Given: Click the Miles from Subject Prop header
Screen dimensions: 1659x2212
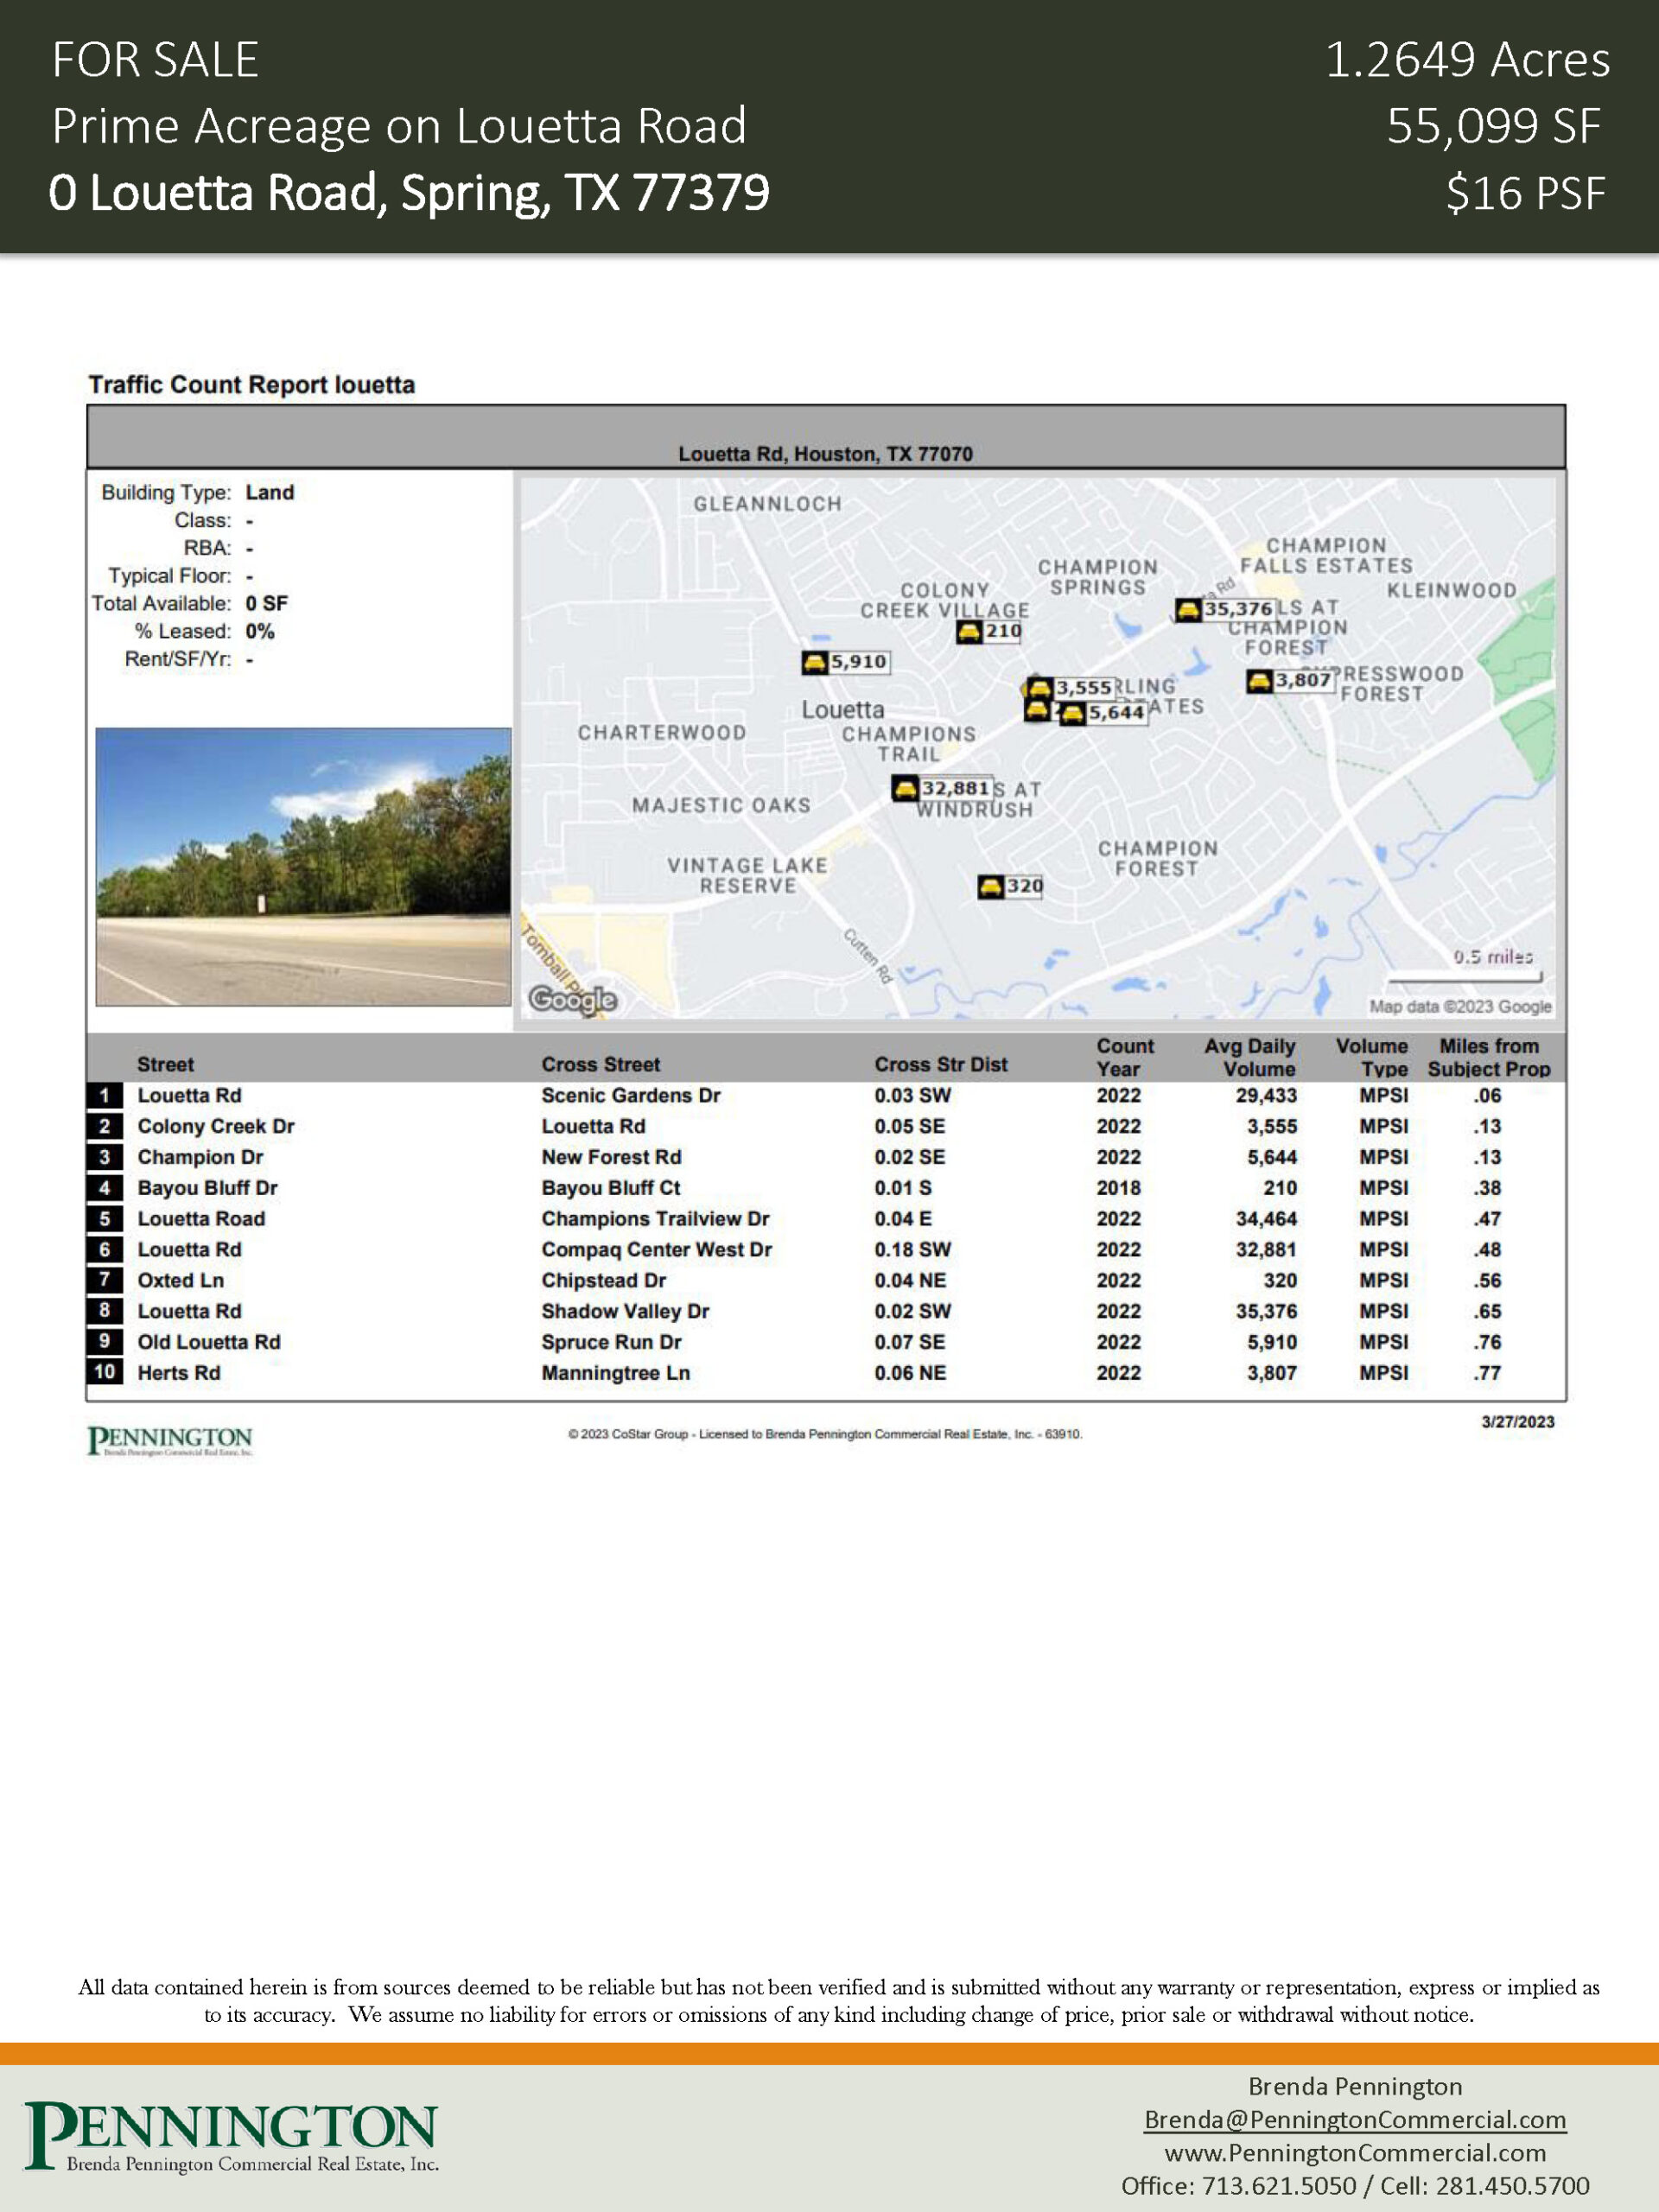Looking at the screenshot, I should (x=1488, y=1057).
